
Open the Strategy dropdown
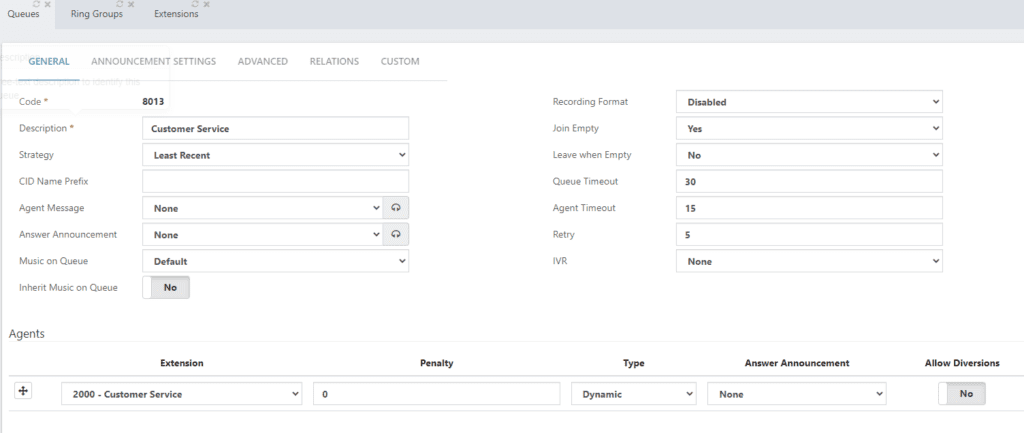click(275, 155)
